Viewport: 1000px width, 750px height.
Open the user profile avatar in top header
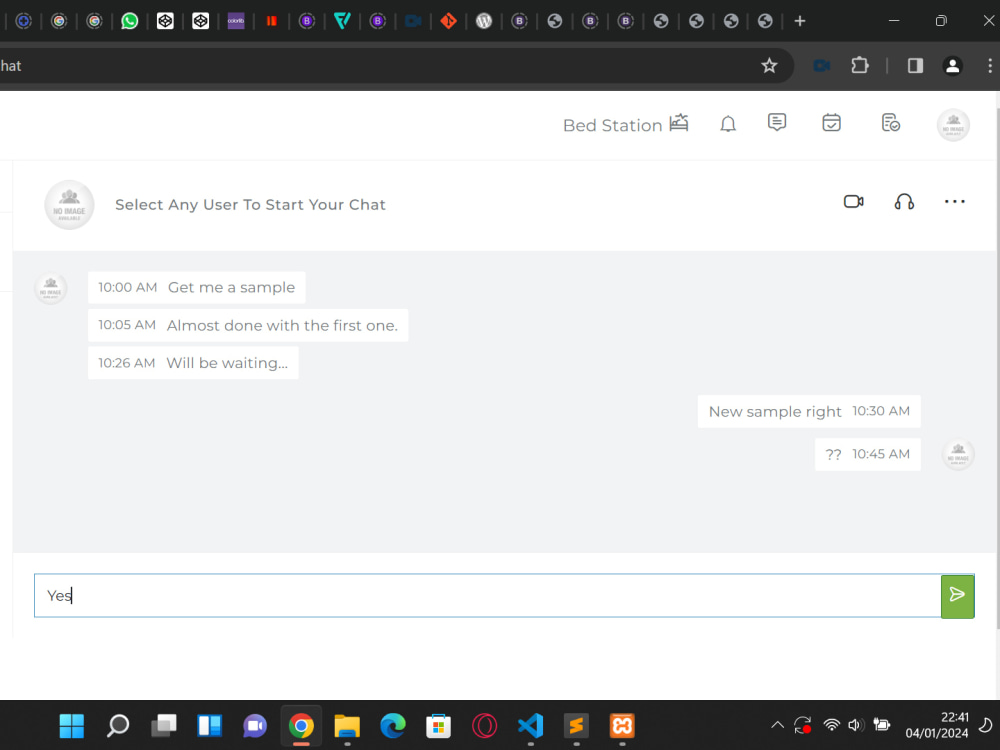point(953,124)
